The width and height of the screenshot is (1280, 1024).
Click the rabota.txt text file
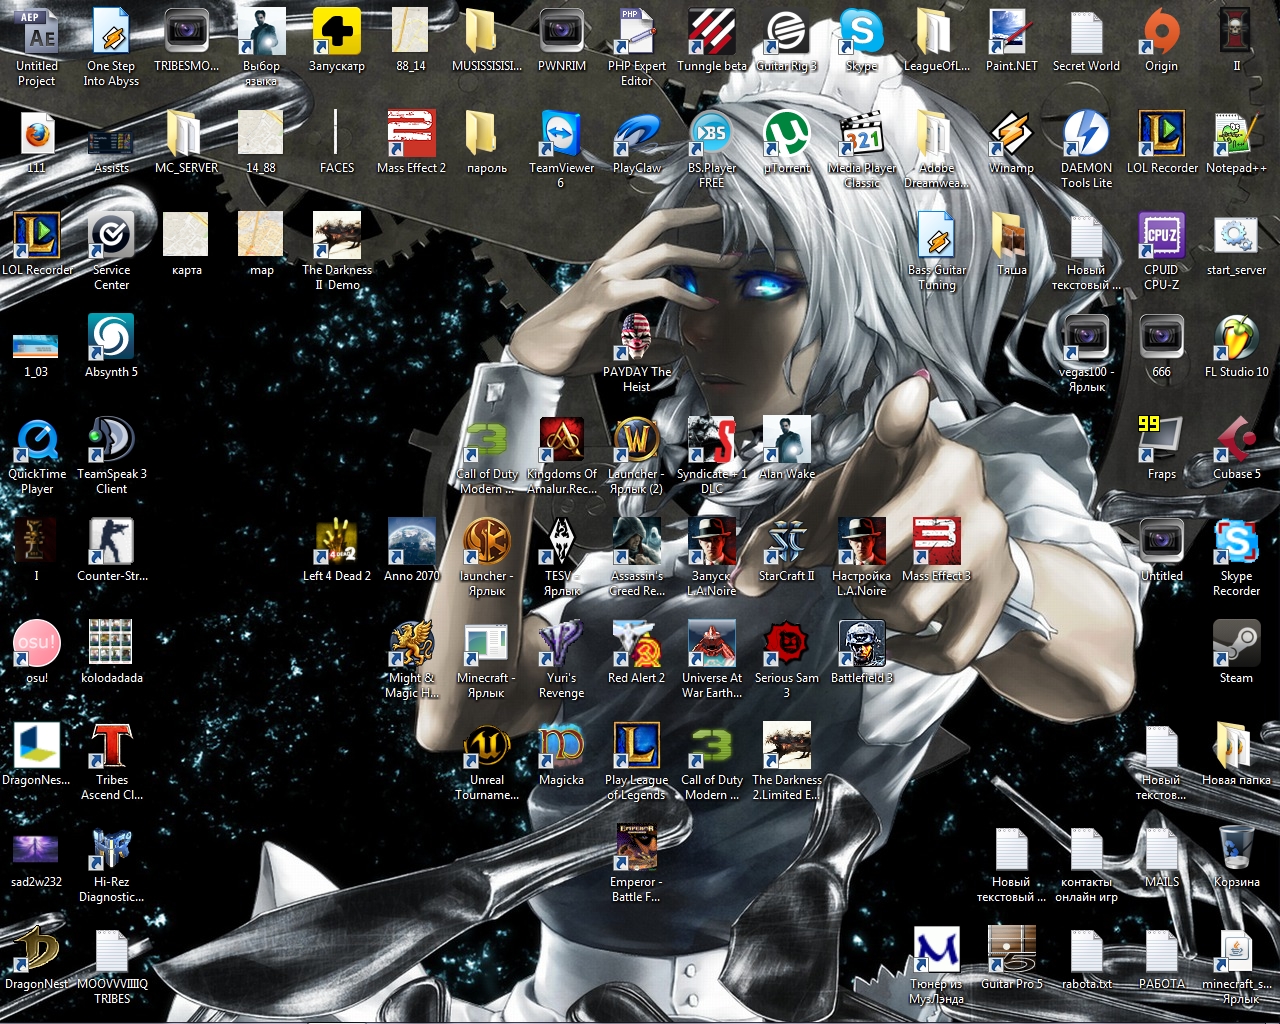(x=1086, y=951)
